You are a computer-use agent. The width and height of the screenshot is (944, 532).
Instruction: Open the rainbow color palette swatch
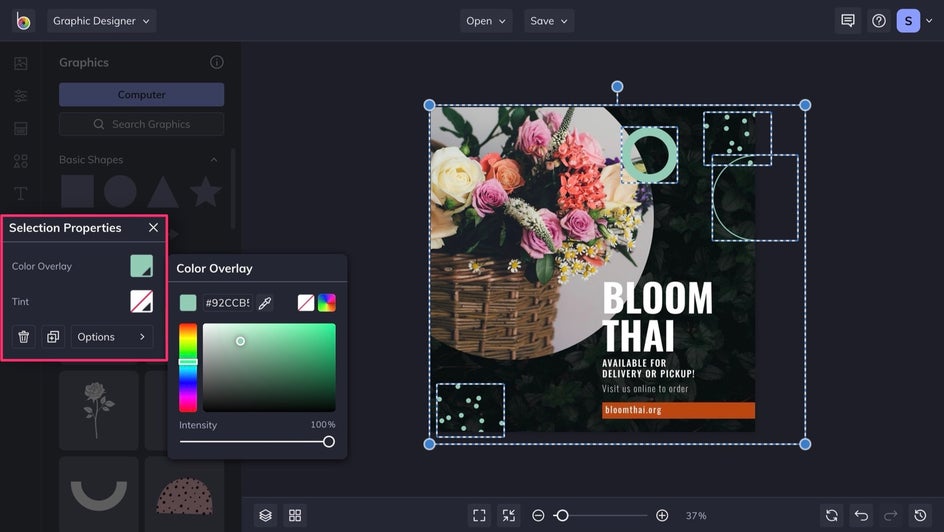click(327, 303)
